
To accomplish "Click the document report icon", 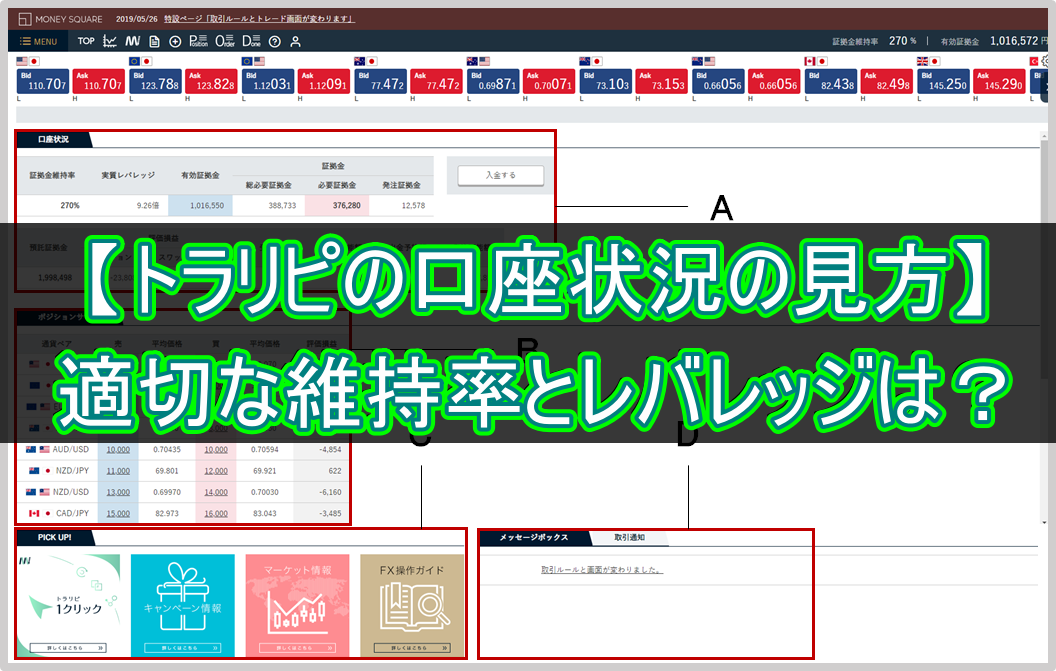I will click(x=154, y=41).
